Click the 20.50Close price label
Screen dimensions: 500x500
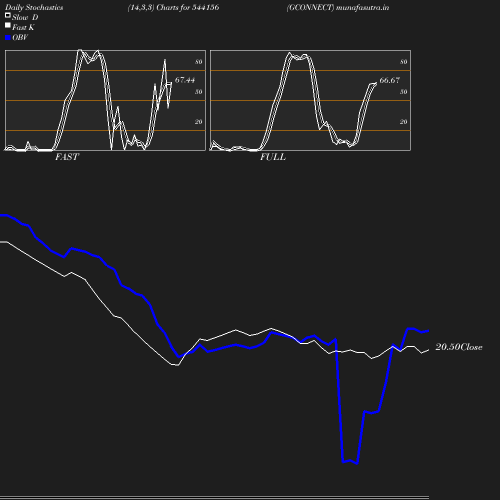[x=459, y=347]
